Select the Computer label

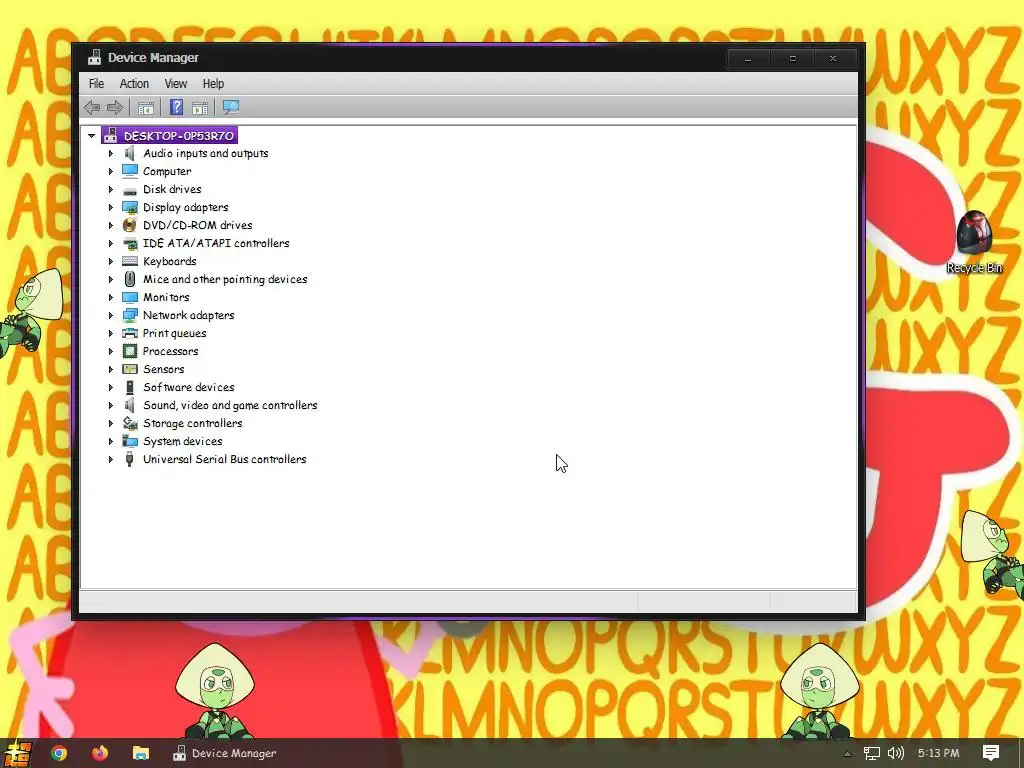pyautogui.click(x=167, y=171)
